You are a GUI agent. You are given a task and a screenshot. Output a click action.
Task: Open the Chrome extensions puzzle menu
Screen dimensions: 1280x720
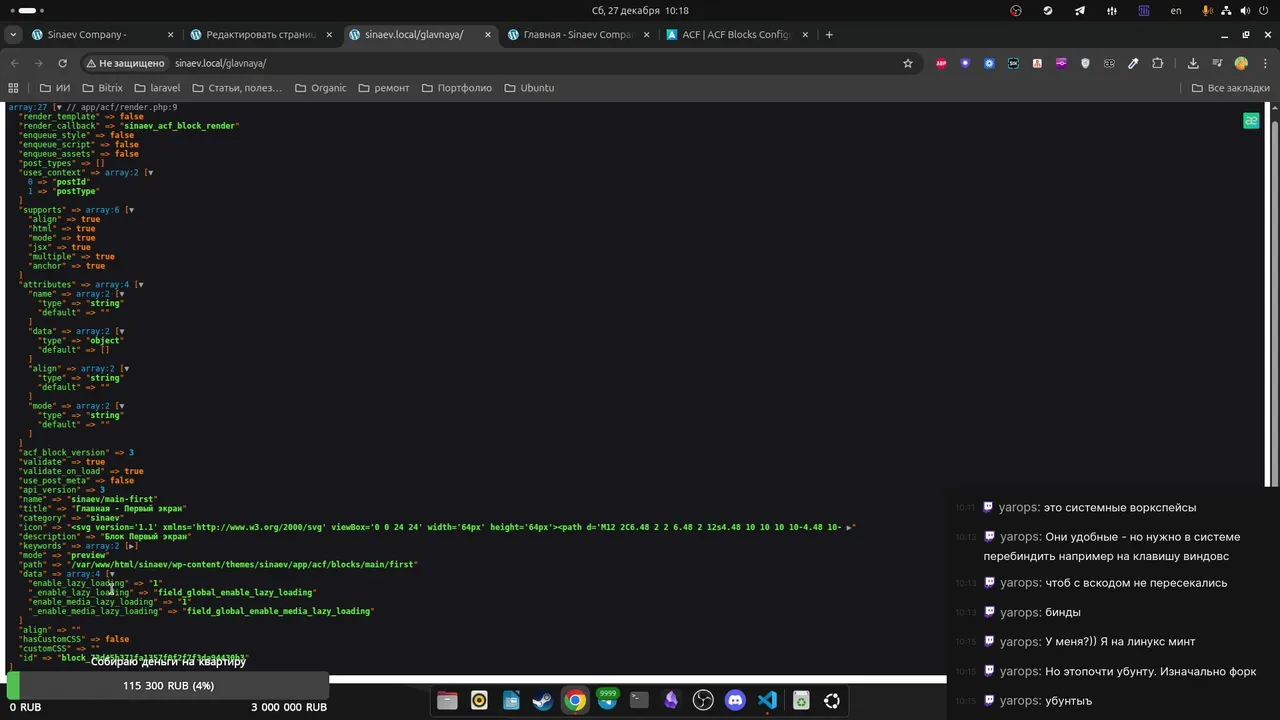[1158, 63]
